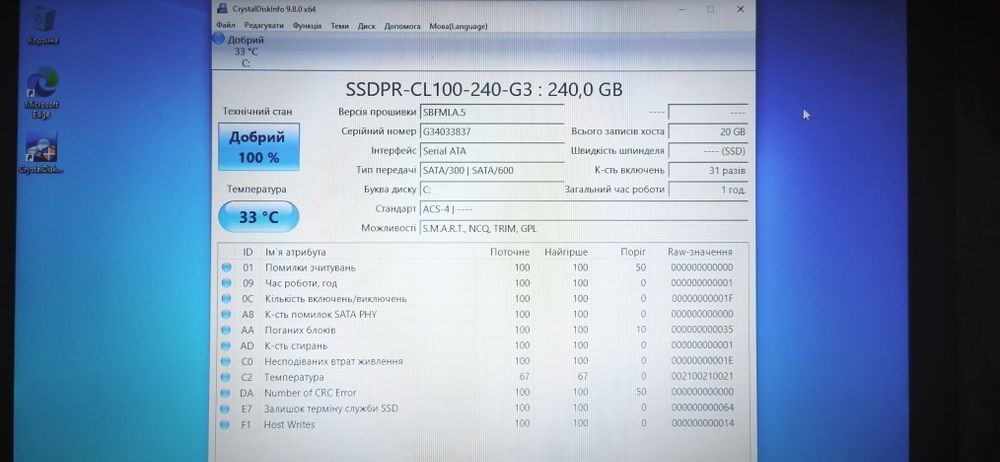Click status dot of attribute C2 Температура
Image resolution: width=1000 pixels, height=462 pixels.
(x=226, y=377)
